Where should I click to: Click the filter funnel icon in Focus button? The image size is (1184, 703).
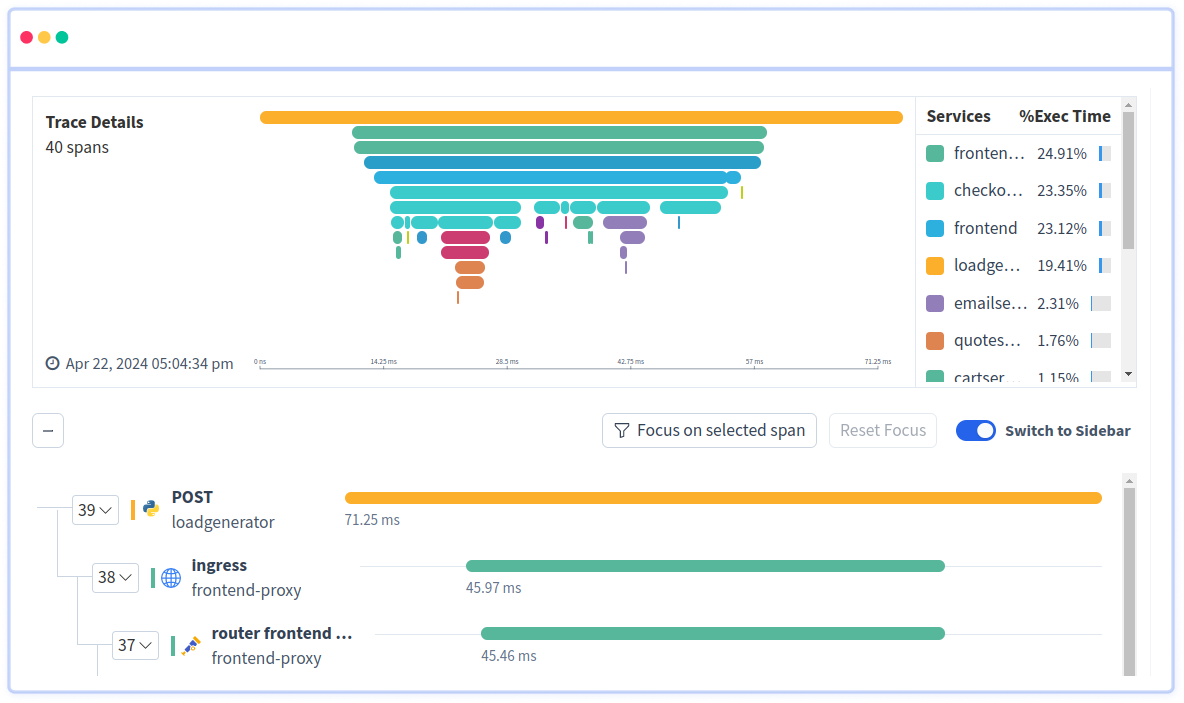(x=623, y=430)
